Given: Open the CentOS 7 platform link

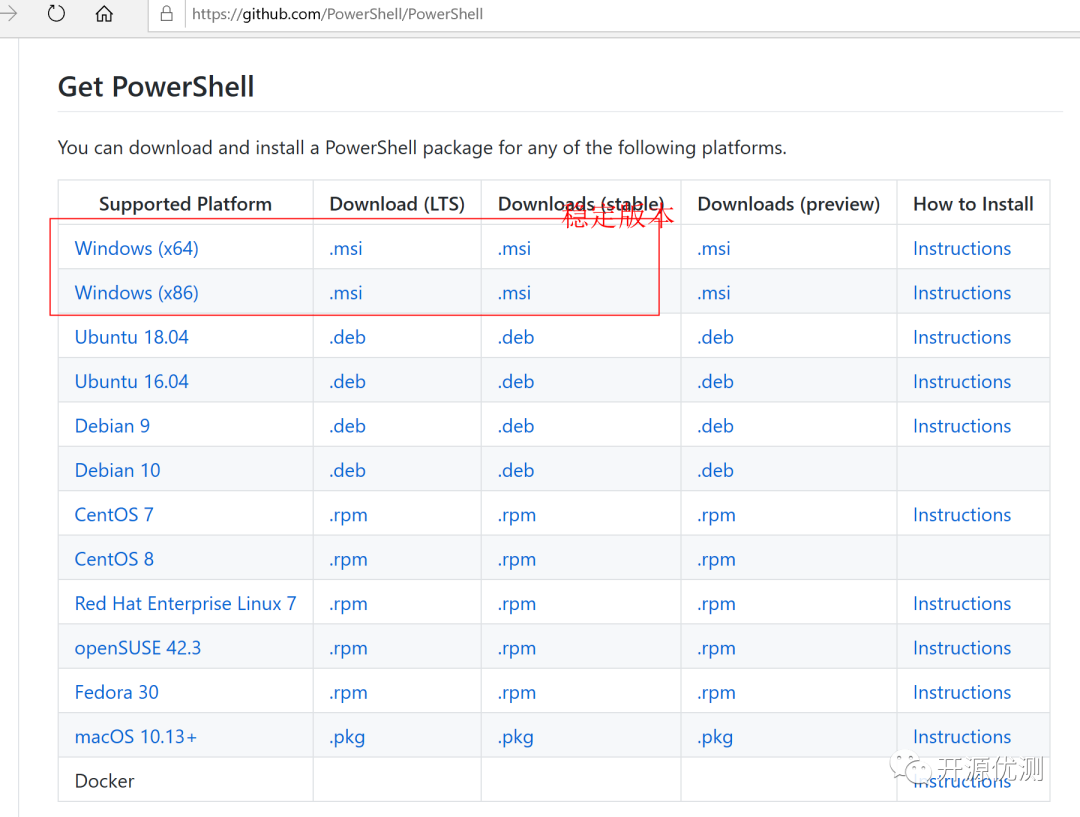Looking at the screenshot, I should [114, 515].
